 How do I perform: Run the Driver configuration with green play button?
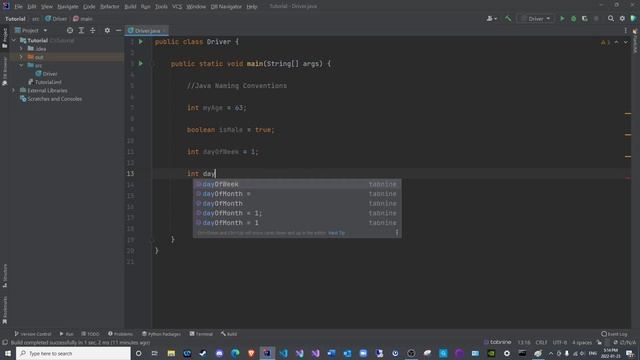point(562,19)
